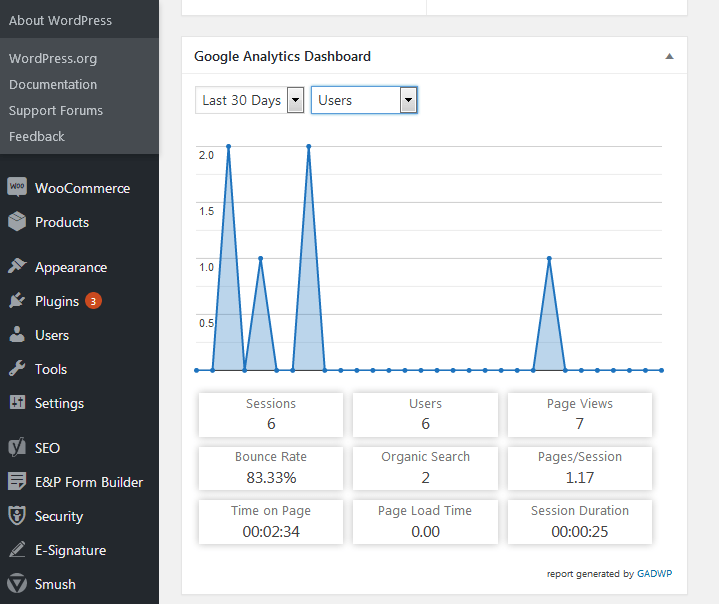The image size is (719, 604).
Task: Collapse the Google Analytics Dashboard widget
Action: [x=669, y=56]
